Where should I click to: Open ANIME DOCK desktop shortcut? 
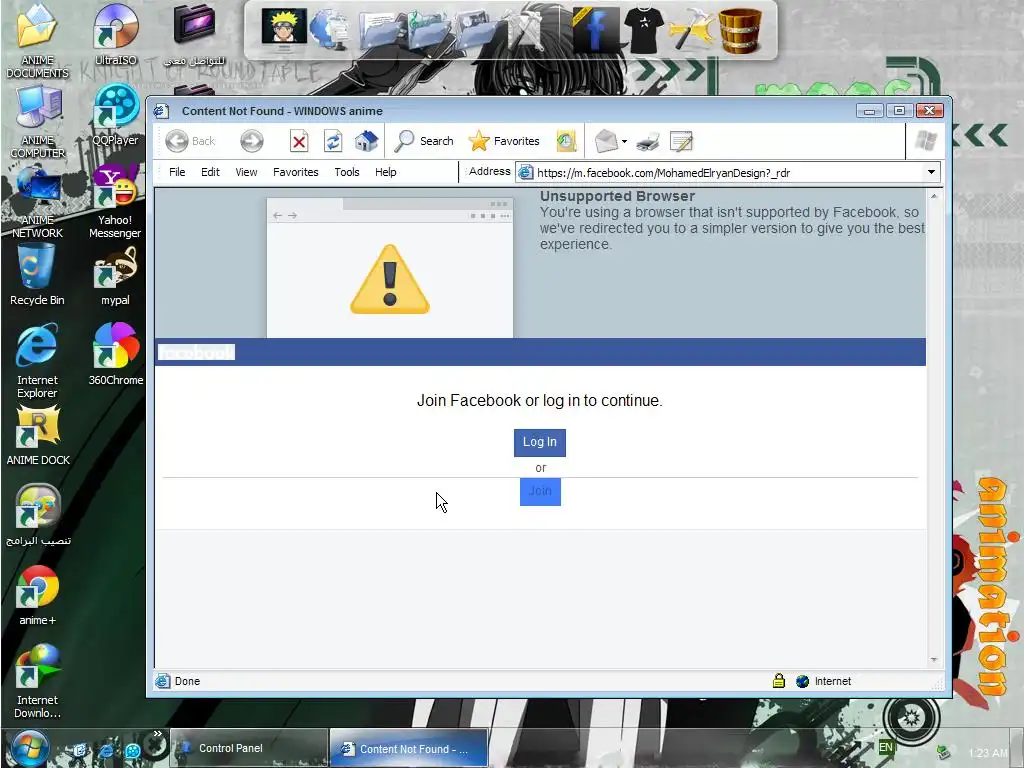[38, 436]
